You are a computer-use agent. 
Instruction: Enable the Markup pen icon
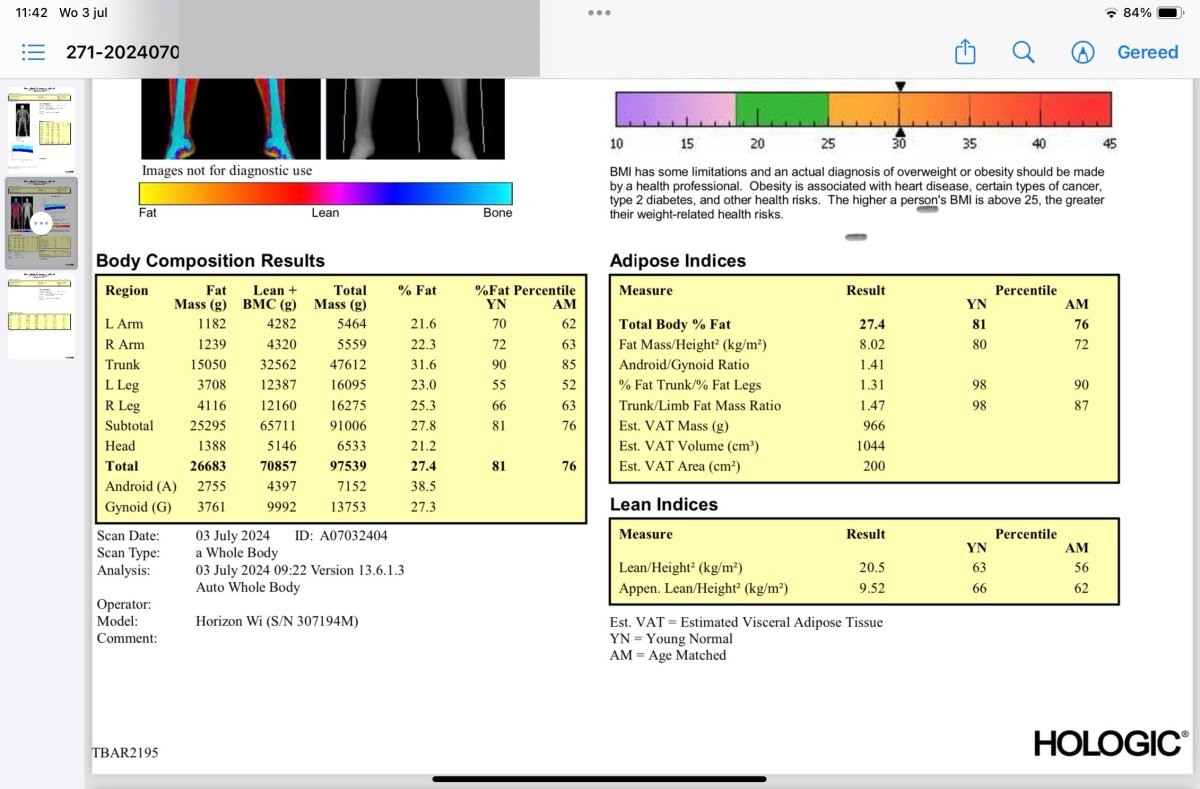pos(1082,52)
